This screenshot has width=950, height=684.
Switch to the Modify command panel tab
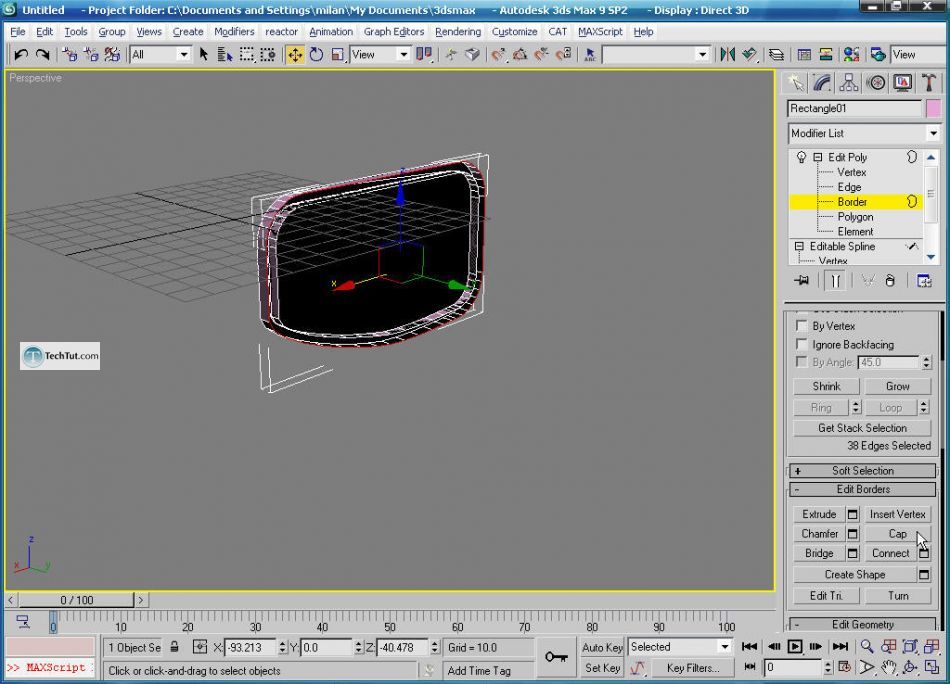tap(822, 82)
